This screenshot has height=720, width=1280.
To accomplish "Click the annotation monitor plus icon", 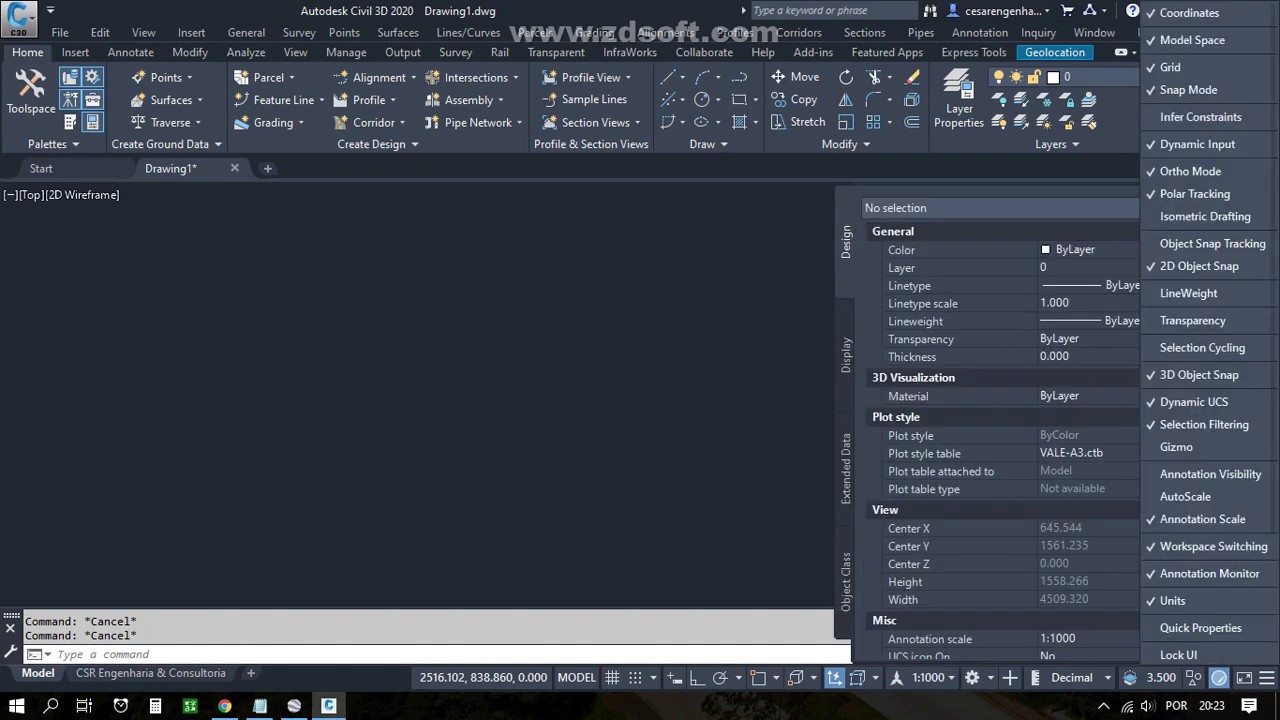I will coord(1010,677).
